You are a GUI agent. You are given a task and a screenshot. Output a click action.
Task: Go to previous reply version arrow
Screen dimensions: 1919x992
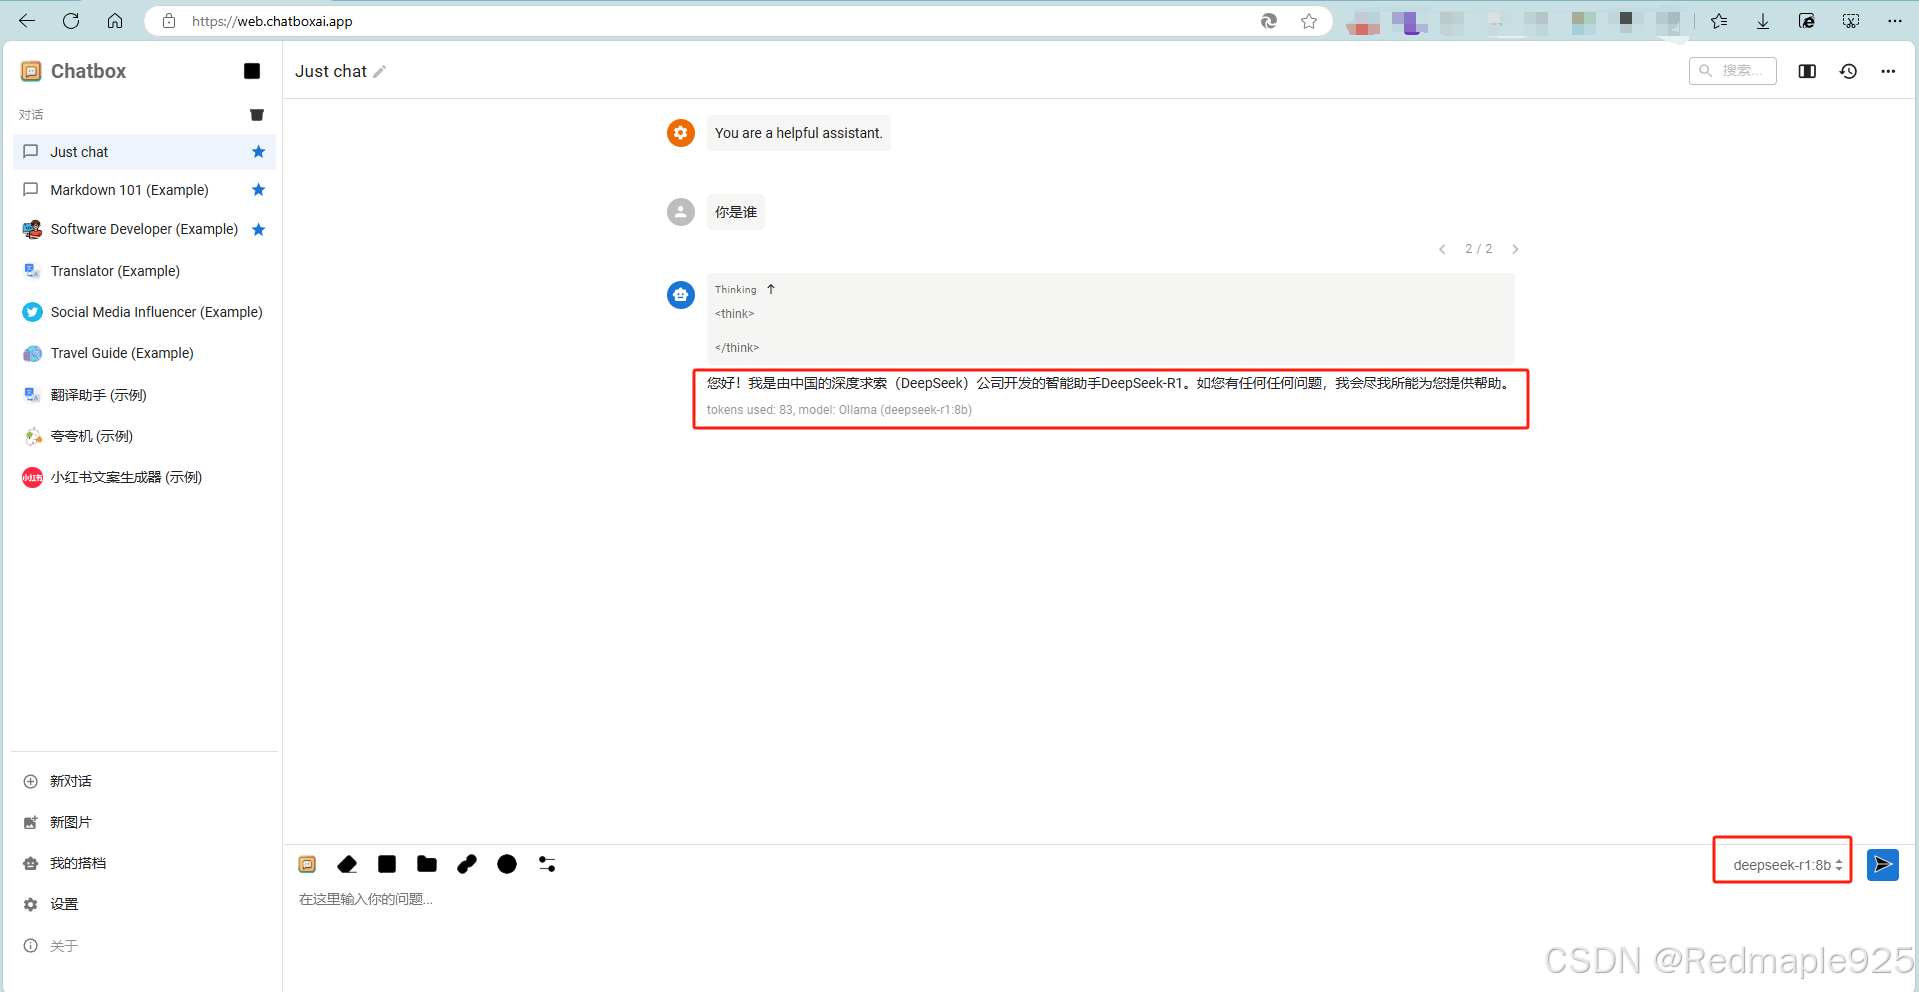[x=1442, y=249]
